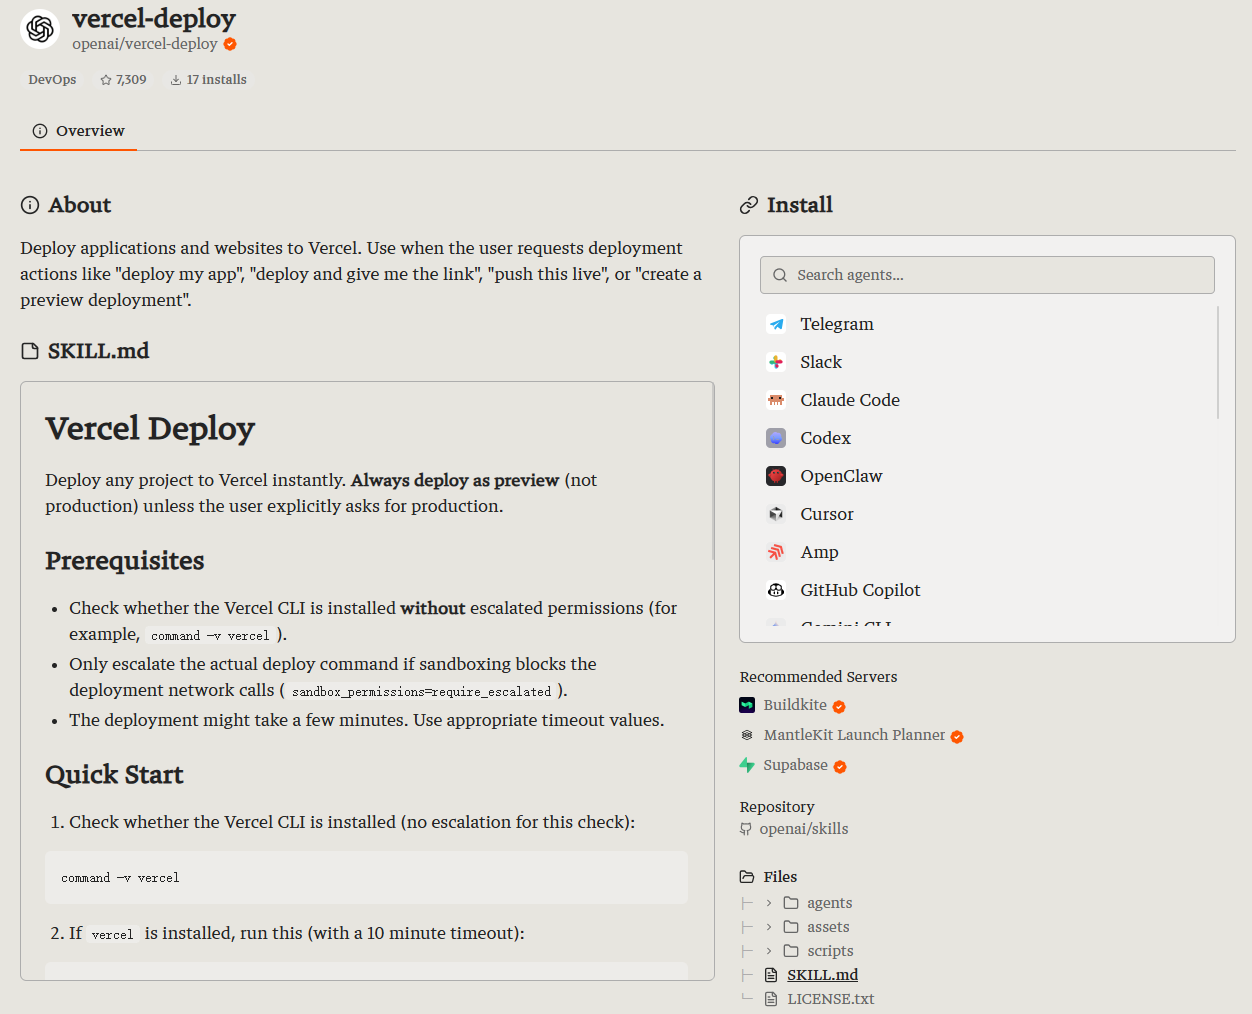Image resolution: width=1252 pixels, height=1014 pixels.
Task: Click the GitHub icon beside openai/skills
Action: coord(746,829)
